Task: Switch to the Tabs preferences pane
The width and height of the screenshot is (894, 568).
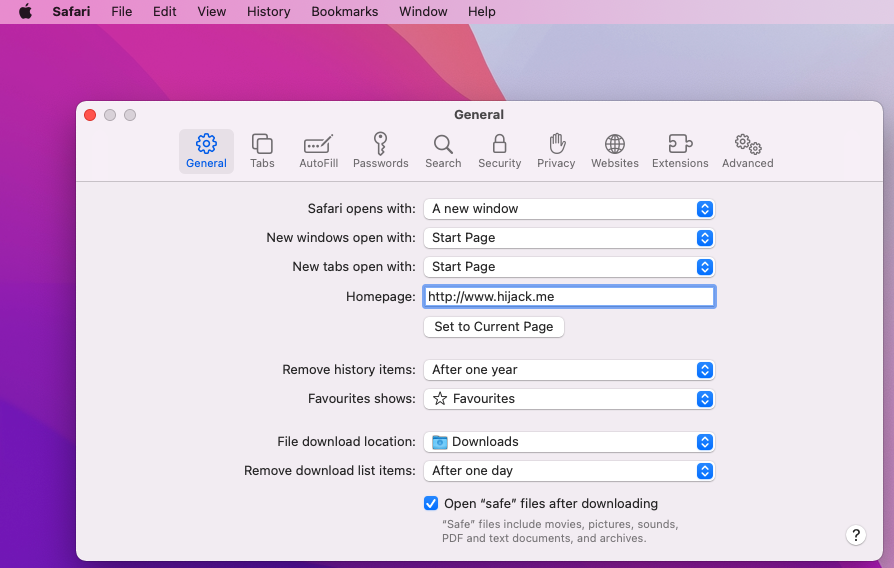Action: click(x=262, y=151)
